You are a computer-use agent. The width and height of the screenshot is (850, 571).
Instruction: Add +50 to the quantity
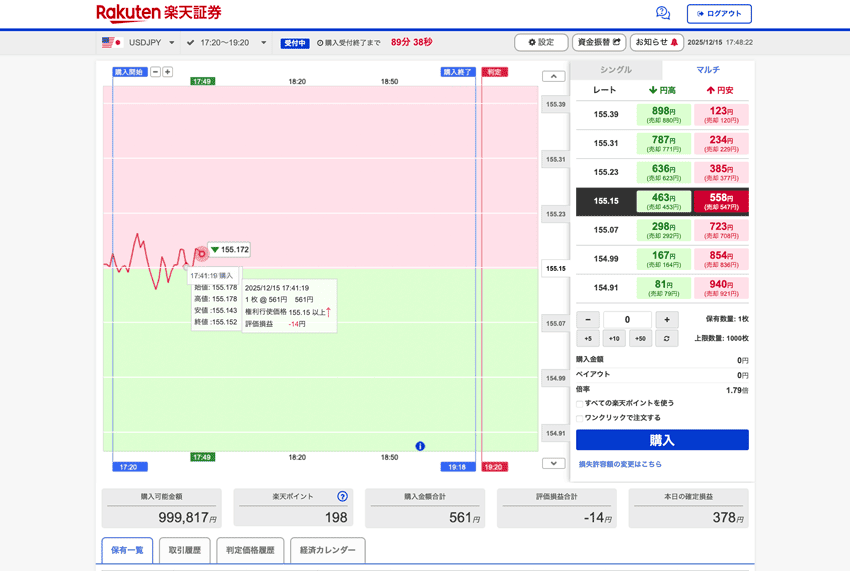pos(640,338)
